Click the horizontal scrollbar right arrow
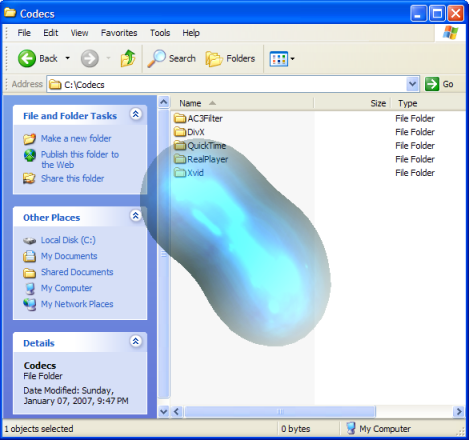 coord(459,412)
